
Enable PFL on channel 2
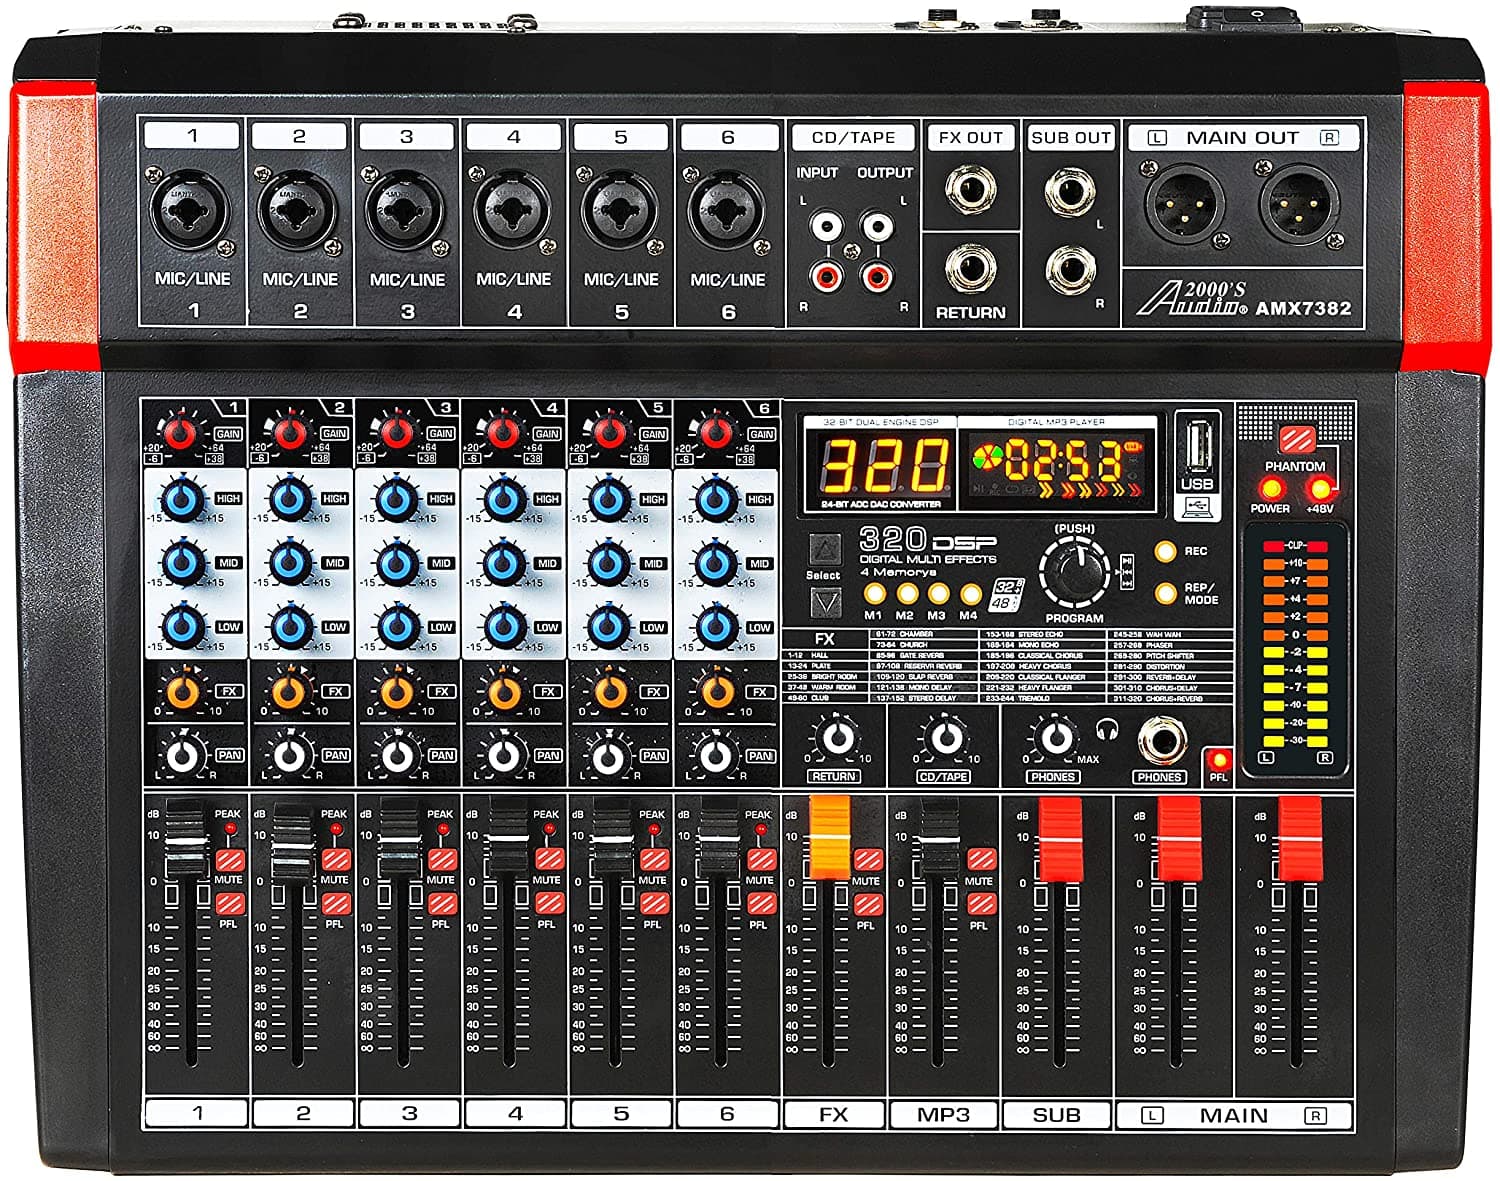(336, 904)
